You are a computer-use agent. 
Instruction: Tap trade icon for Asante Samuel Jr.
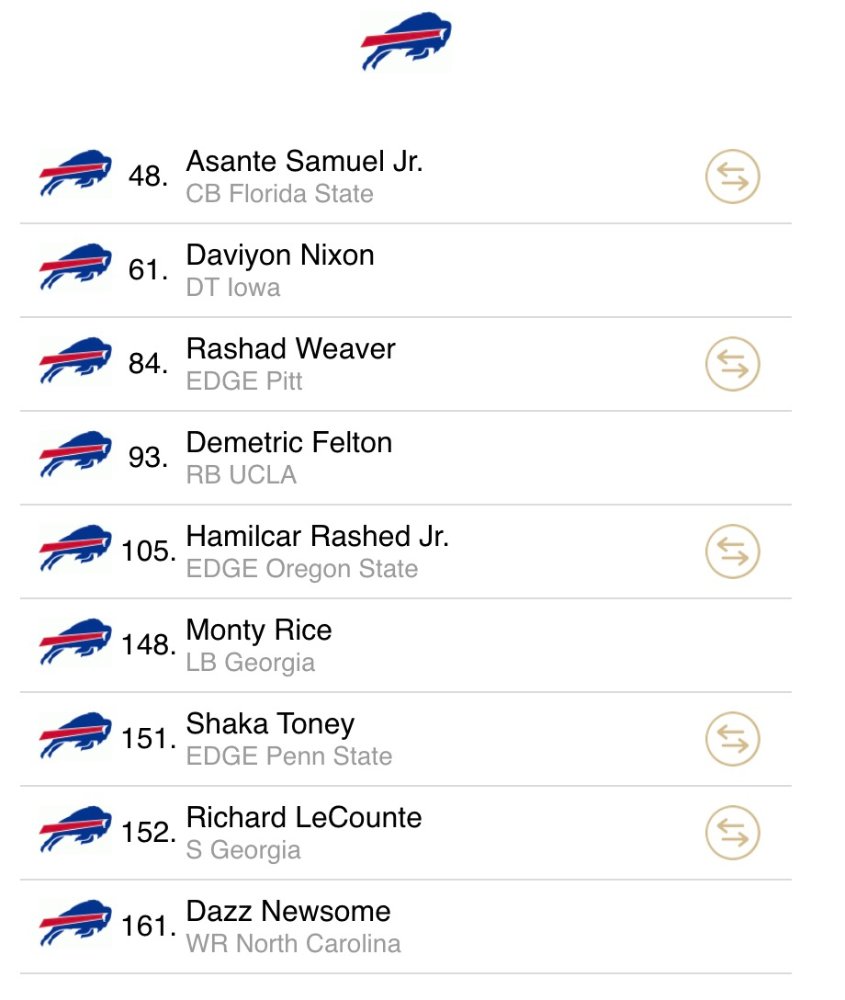coord(732,177)
